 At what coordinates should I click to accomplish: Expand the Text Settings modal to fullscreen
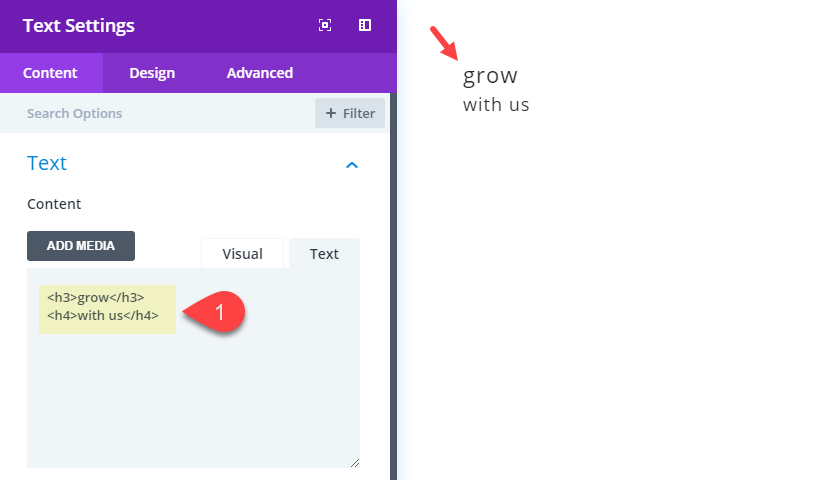point(325,26)
